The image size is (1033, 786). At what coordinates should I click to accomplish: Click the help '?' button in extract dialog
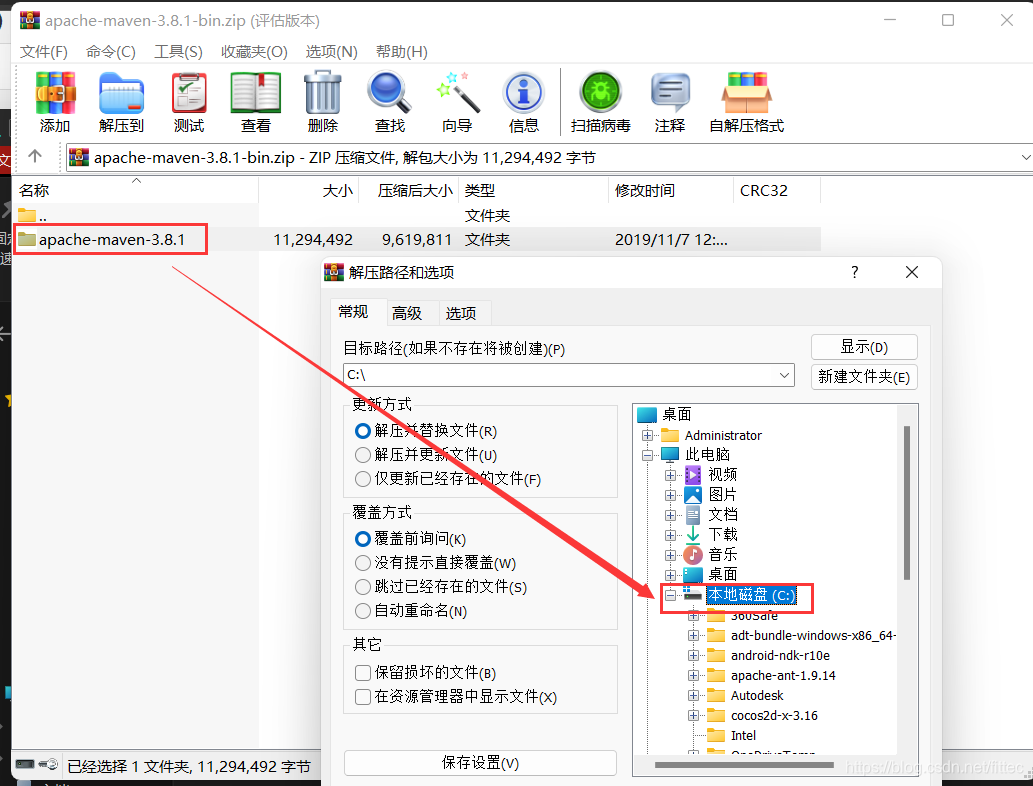coord(854,272)
